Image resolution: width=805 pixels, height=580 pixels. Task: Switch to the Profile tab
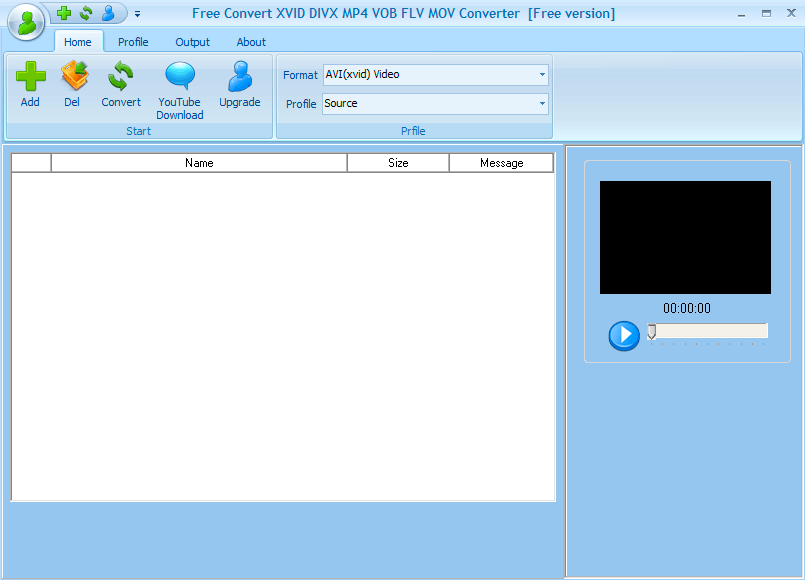pyautogui.click(x=133, y=42)
